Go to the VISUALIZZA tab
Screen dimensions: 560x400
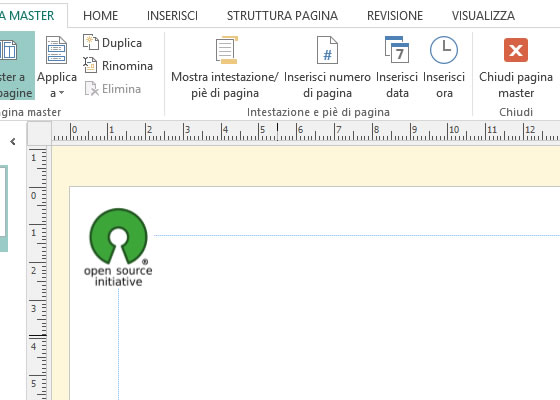pyautogui.click(x=483, y=16)
